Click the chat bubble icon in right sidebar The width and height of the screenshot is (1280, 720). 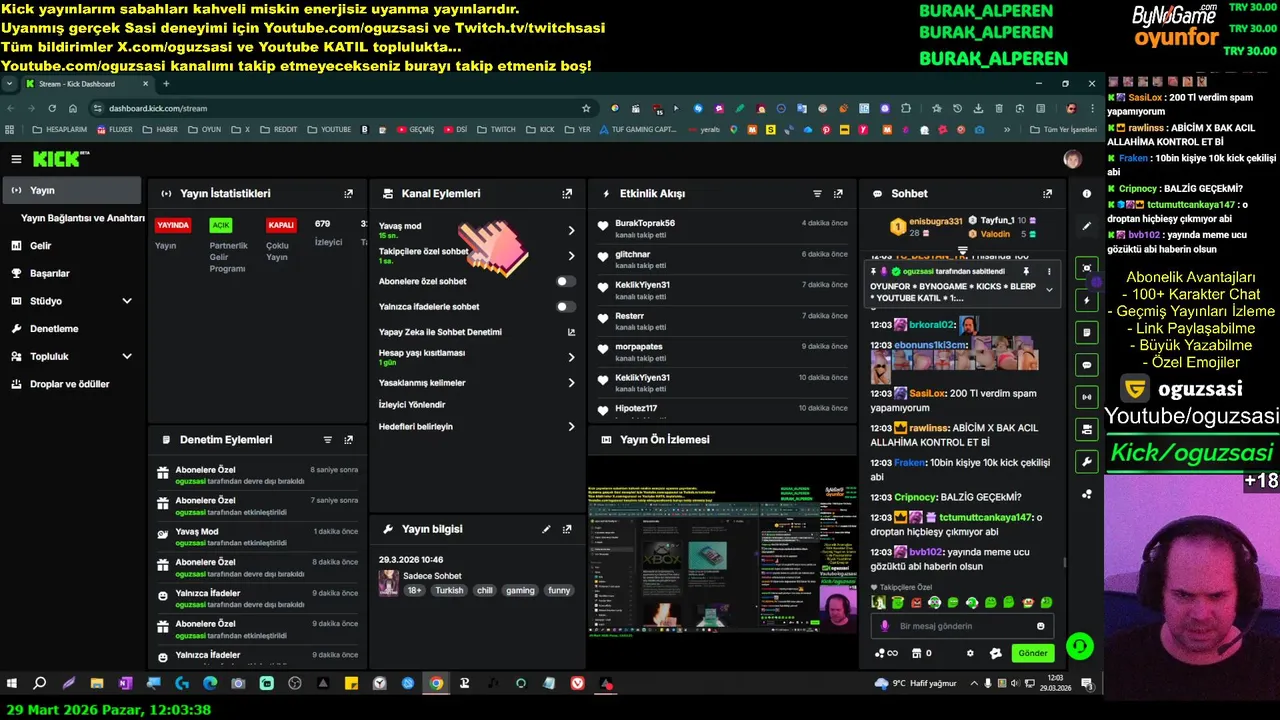click(1087, 365)
